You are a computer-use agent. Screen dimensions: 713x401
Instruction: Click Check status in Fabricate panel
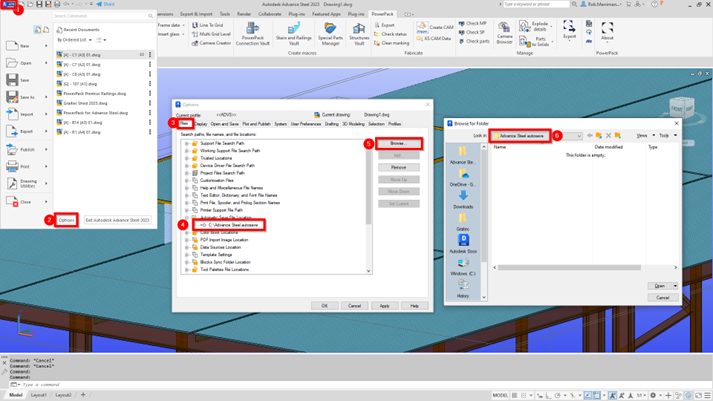(x=391, y=34)
